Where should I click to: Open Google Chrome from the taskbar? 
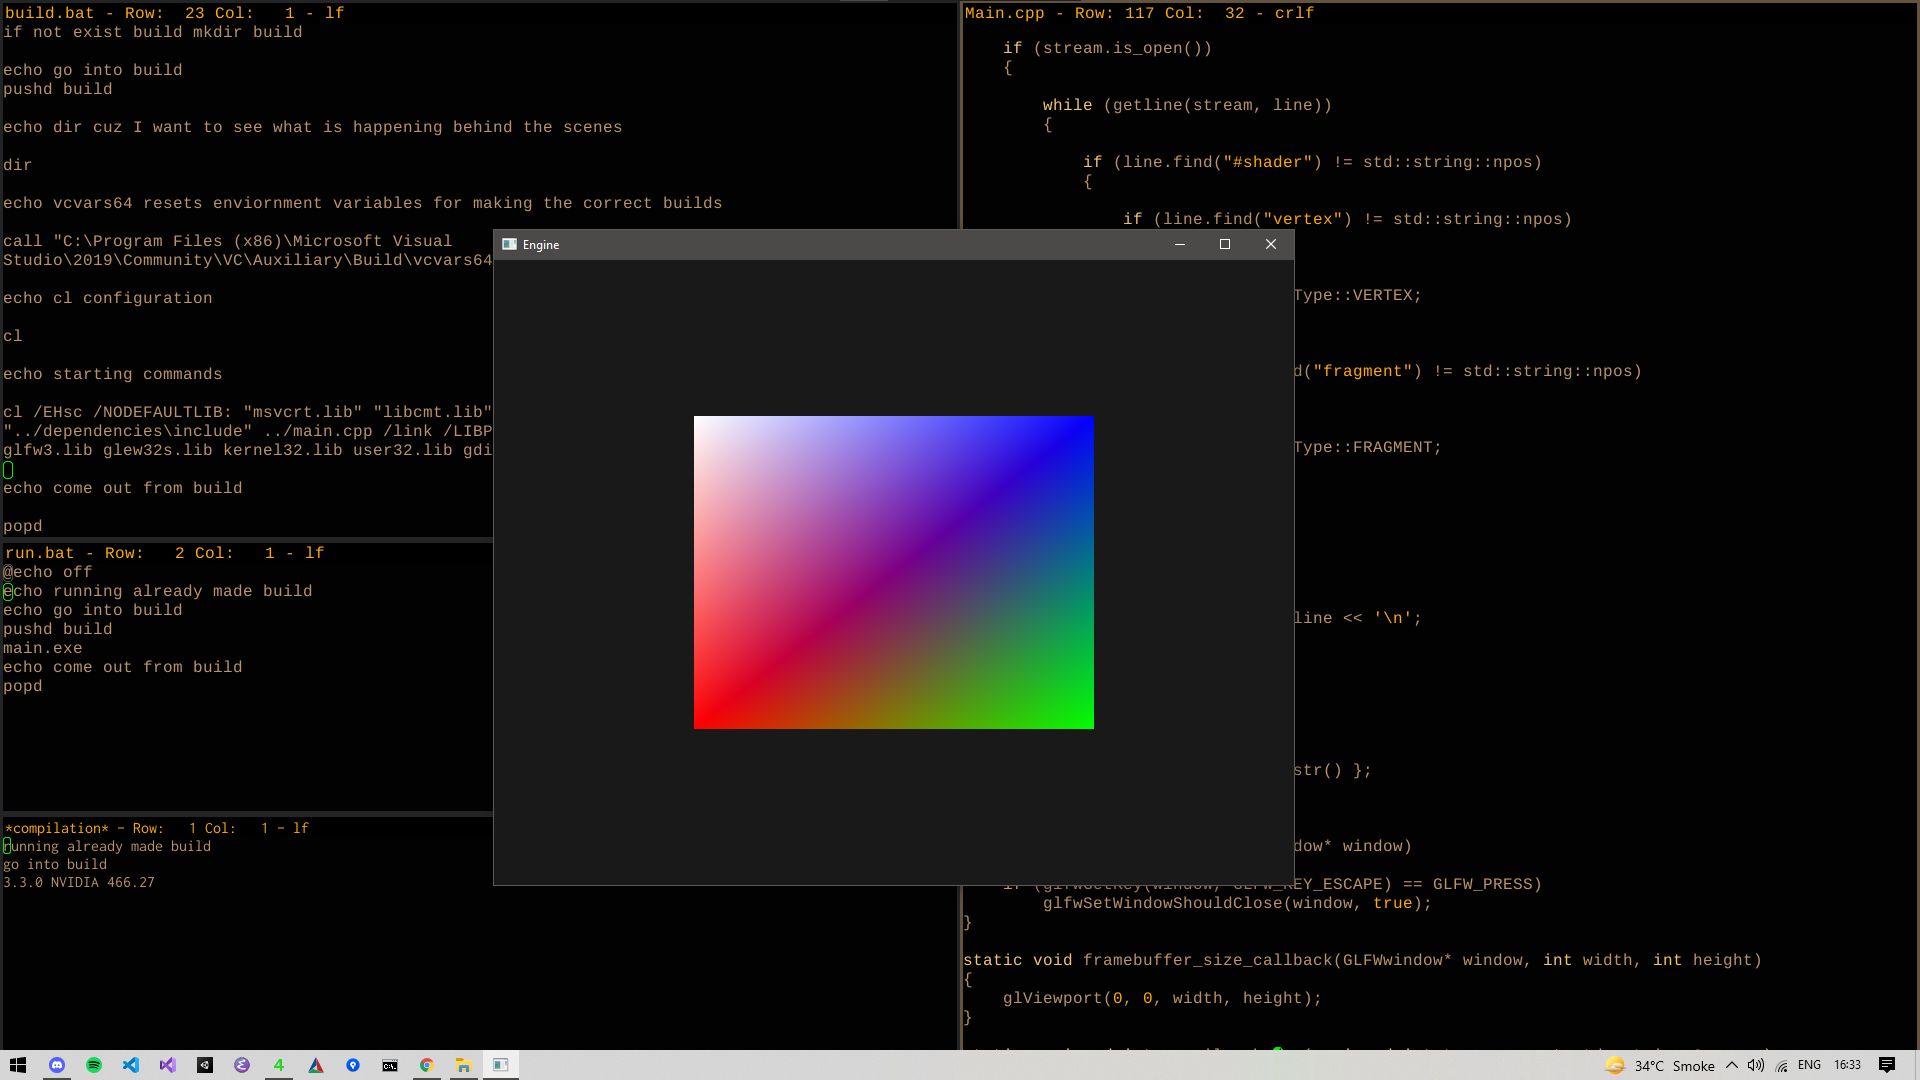pyautogui.click(x=426, y=1065)
